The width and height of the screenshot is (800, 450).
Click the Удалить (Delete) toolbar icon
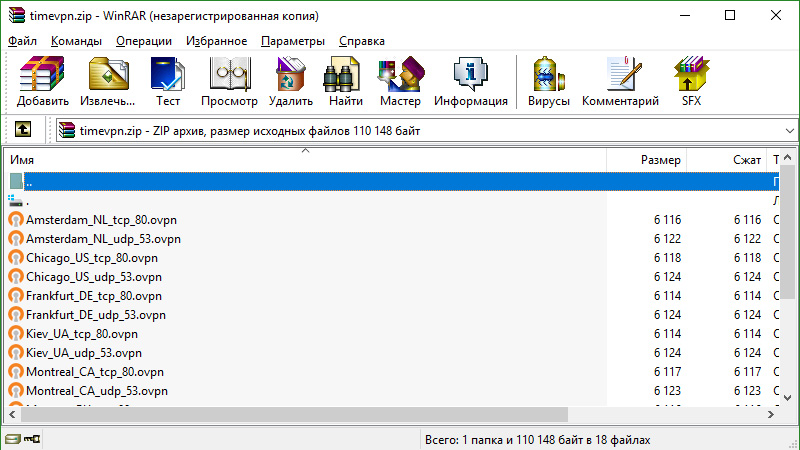click(291, 81)
